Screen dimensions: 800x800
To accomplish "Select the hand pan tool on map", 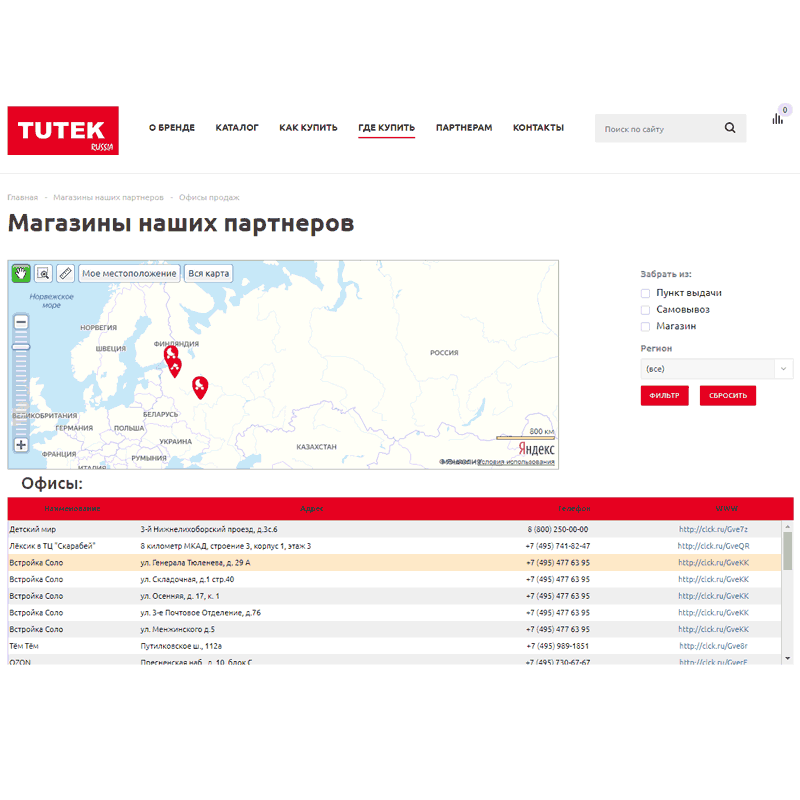I will click(x=21, y=273).
